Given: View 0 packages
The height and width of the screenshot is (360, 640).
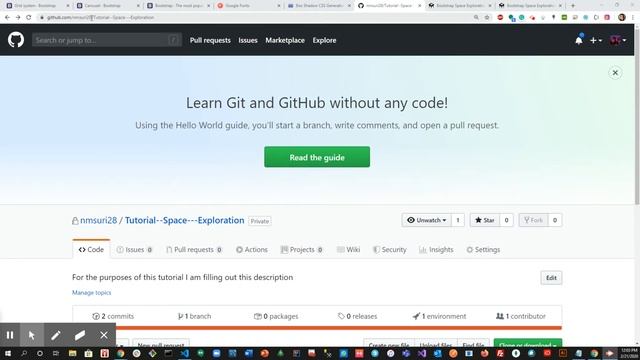Looking at the screenshot, I should pos(276,316).
